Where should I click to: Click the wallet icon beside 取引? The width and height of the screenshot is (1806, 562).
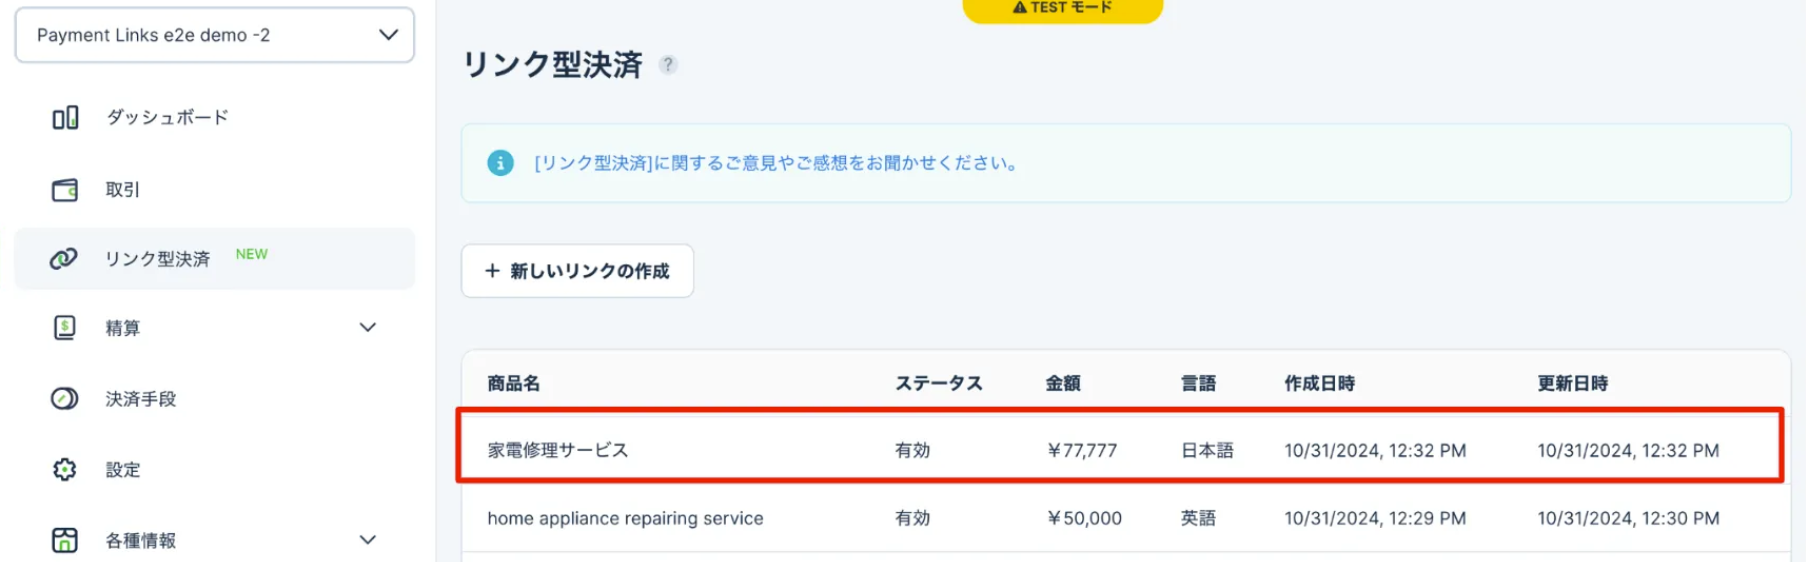coord(65,190)
